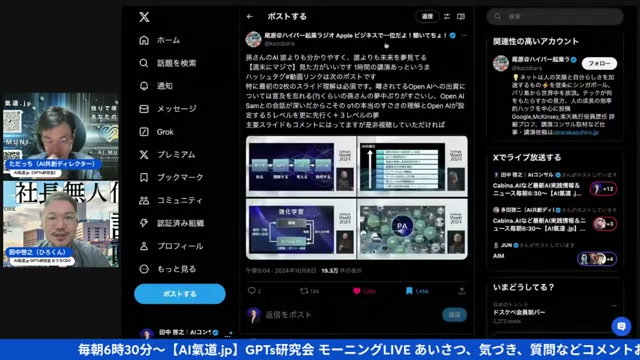Open プレミアム premium page

point(167,155)
